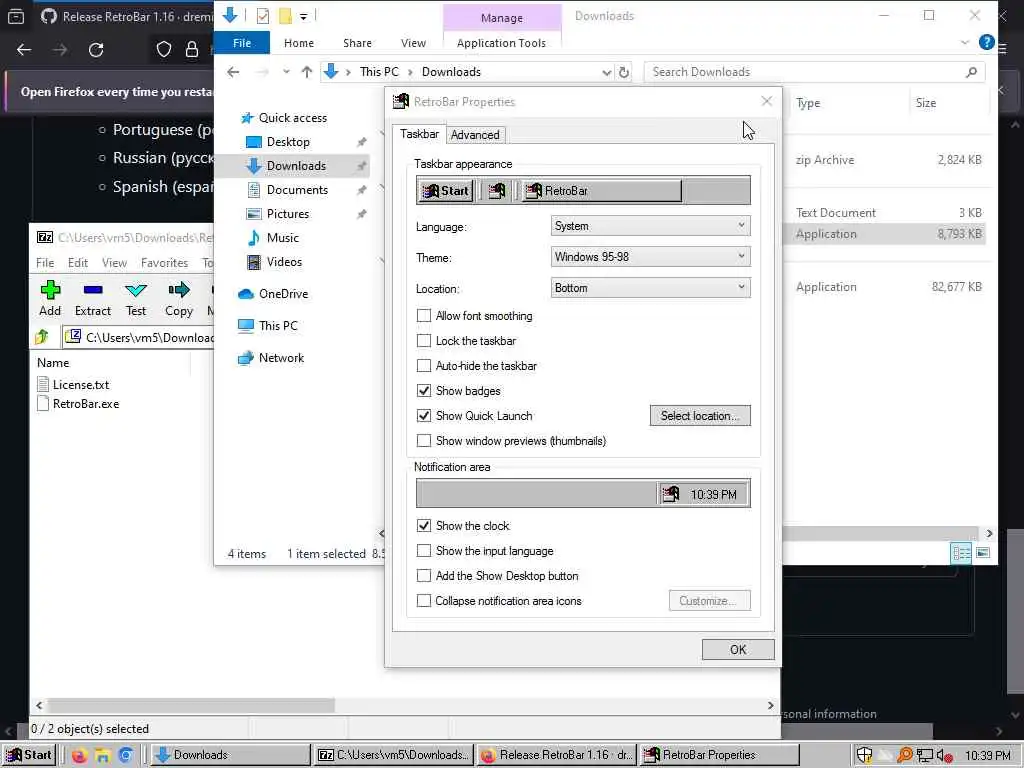Click the 7-Zip up-folder icon
The image size is (1024, 768).
pyautogui.click(x=42, y=337)
